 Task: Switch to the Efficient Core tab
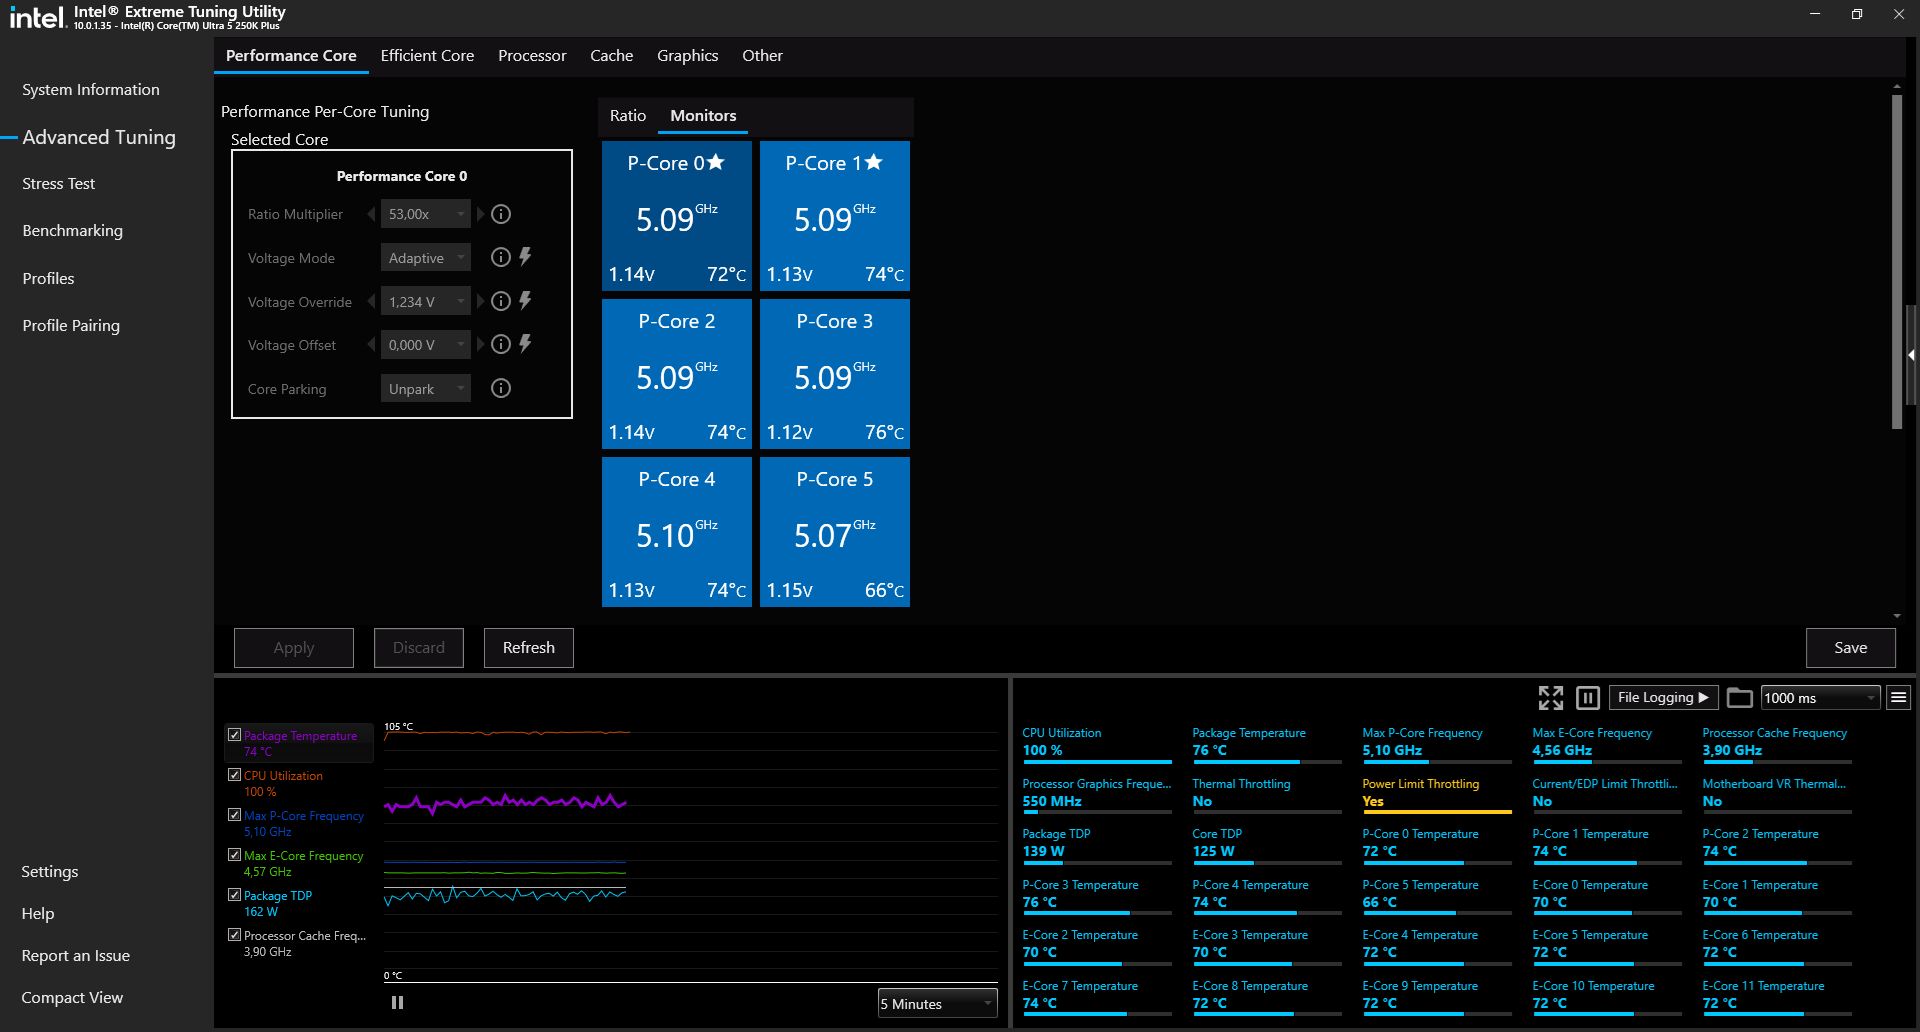click(427, 56)
